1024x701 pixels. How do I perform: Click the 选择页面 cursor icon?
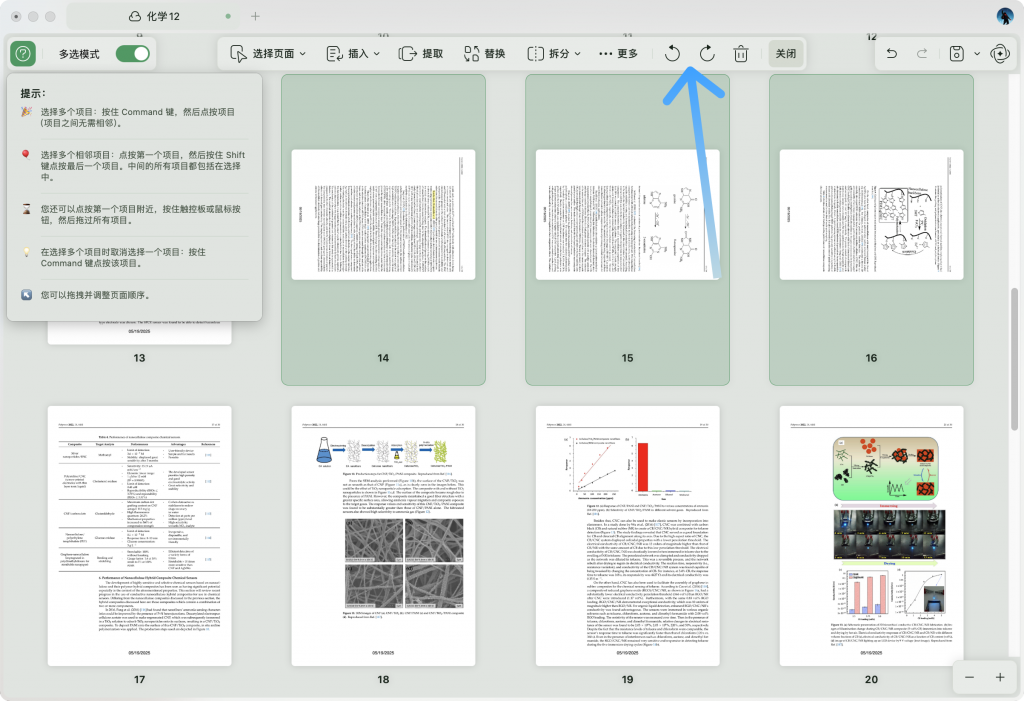point(238,54)
